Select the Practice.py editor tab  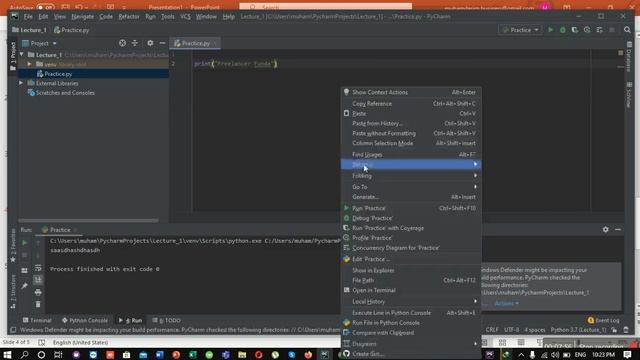tap(195, 43)
